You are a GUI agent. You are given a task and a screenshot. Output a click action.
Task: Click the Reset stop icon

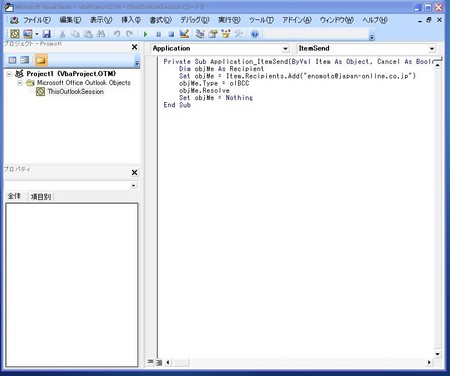(x=171, y=34)
